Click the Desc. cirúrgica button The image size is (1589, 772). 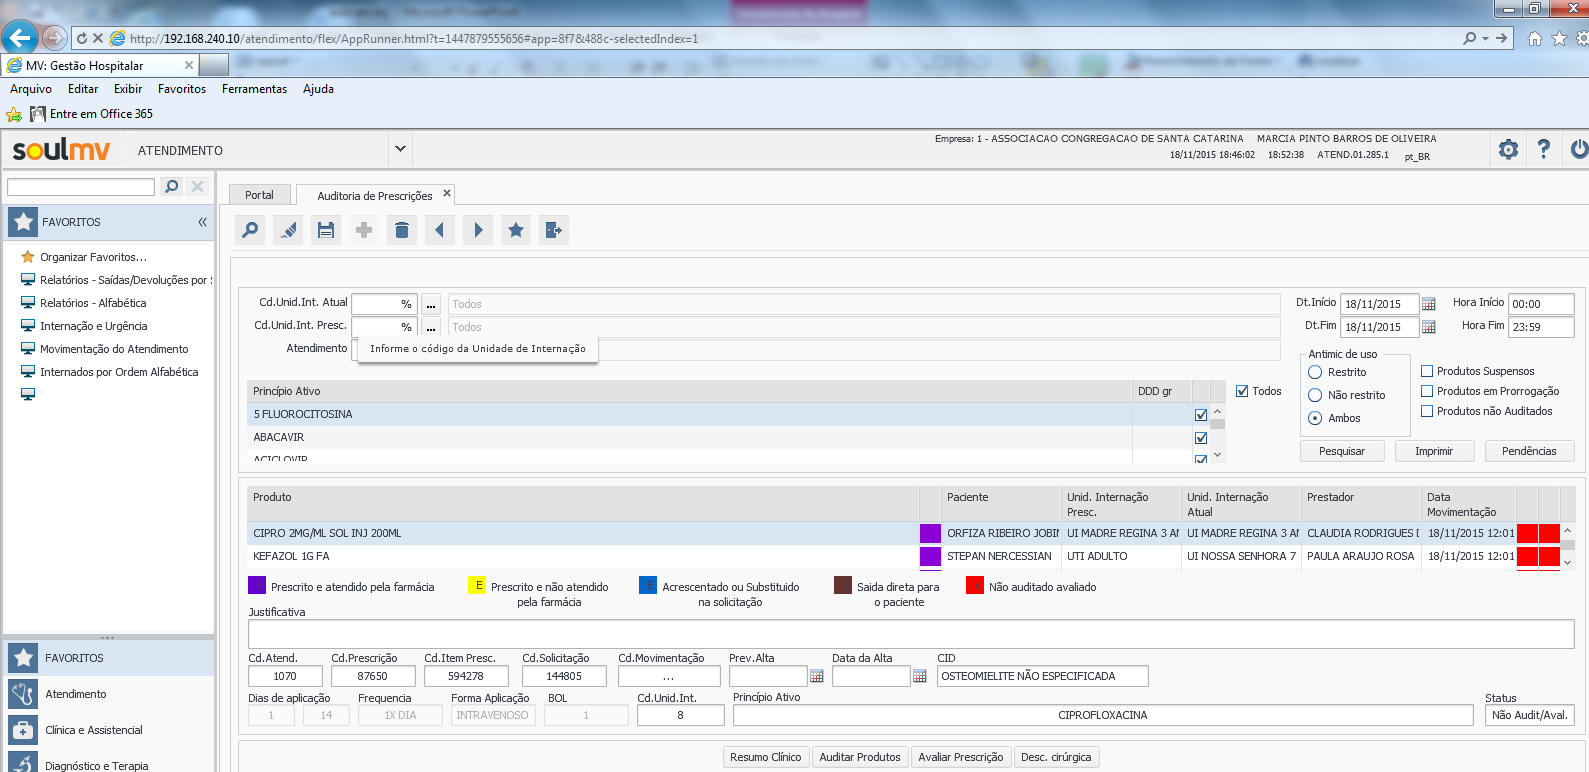(1056, 757)
